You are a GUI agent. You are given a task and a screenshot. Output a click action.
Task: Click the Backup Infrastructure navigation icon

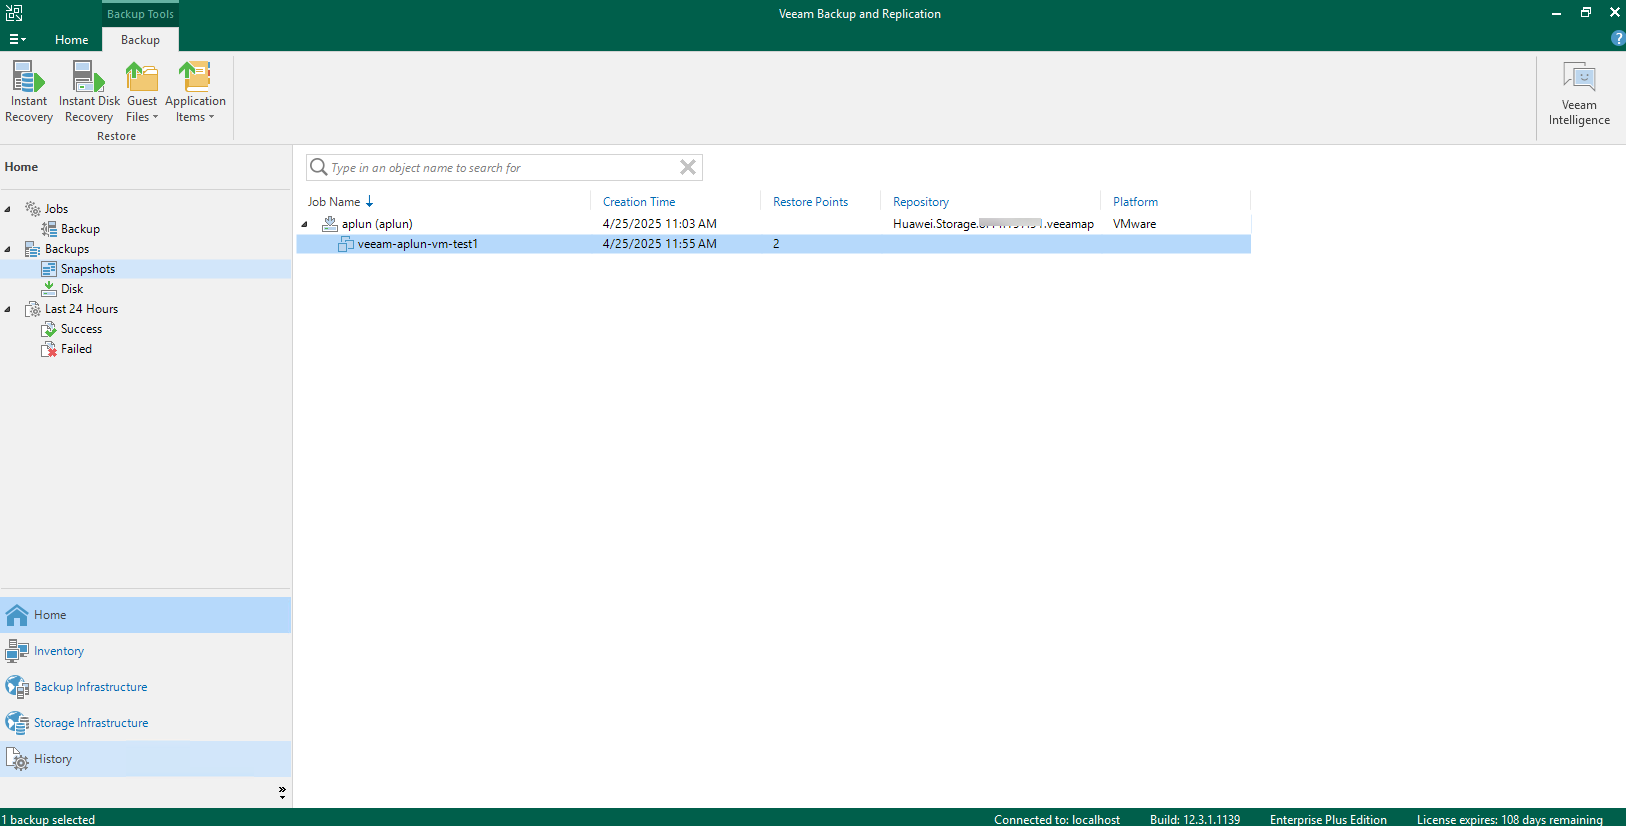pyautogui.click(x=17, y=687)
